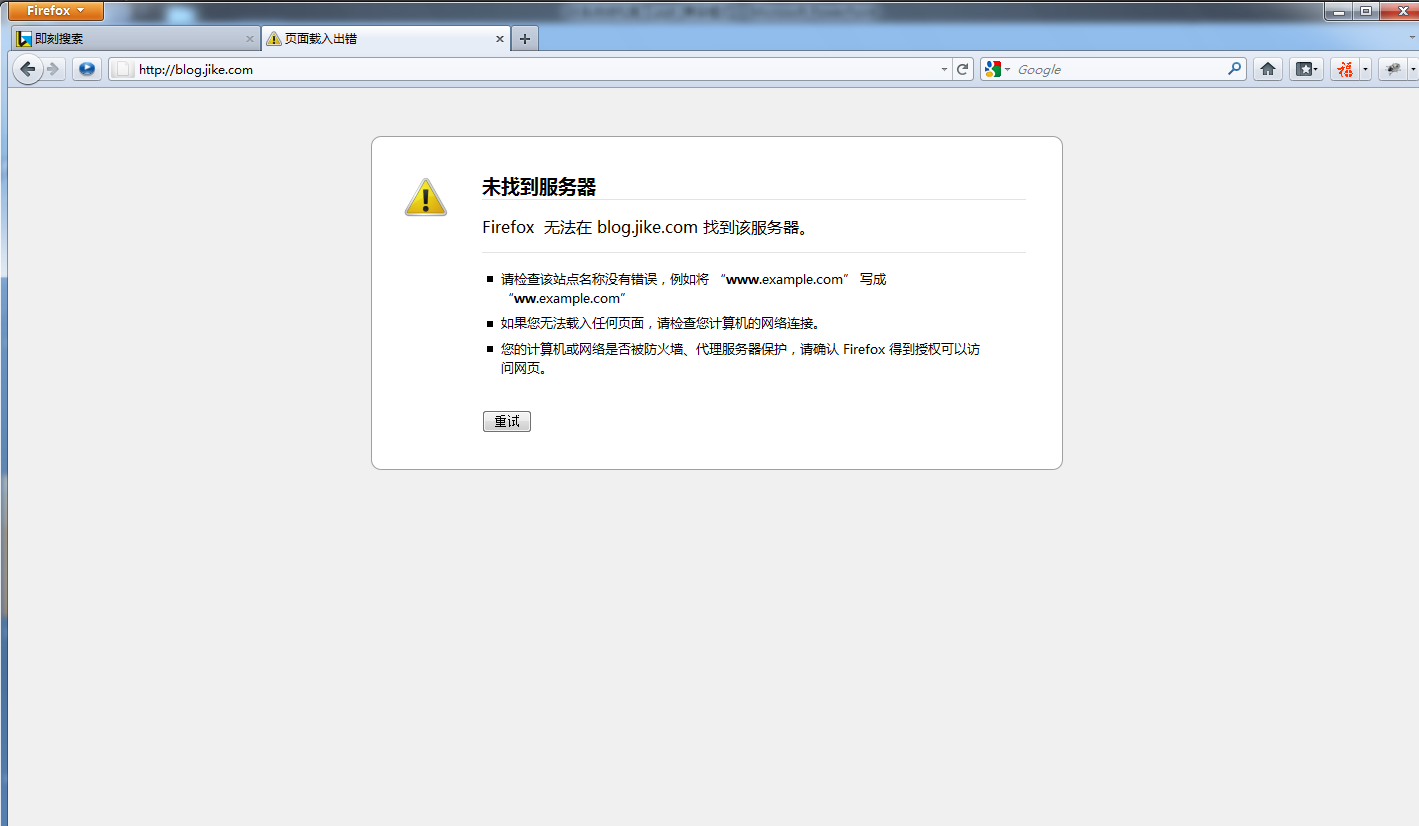Viewport: 1419px width, 826px height.
Task: Click the bullet about 网络连接
Action: [661, 323]
